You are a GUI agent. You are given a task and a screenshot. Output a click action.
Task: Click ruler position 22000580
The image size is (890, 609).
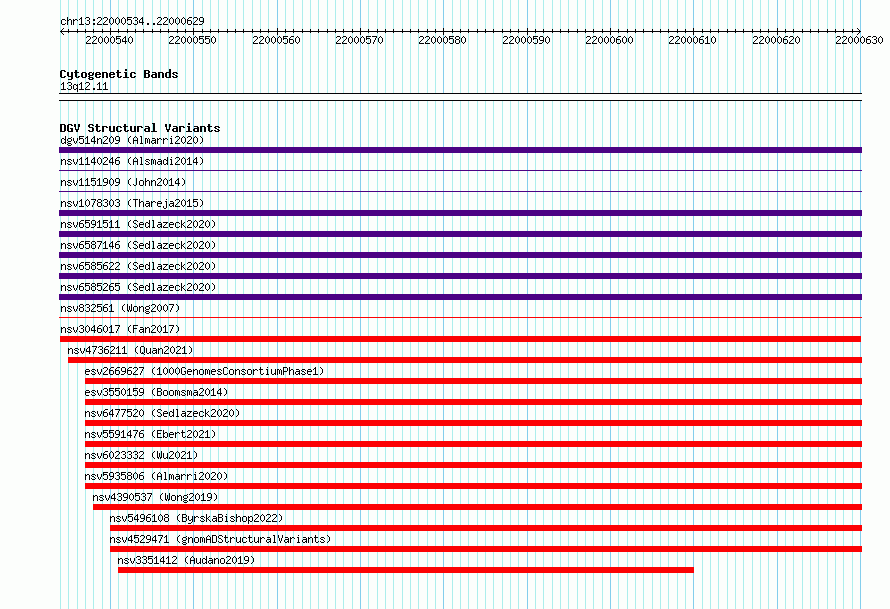tap(442, 40)
